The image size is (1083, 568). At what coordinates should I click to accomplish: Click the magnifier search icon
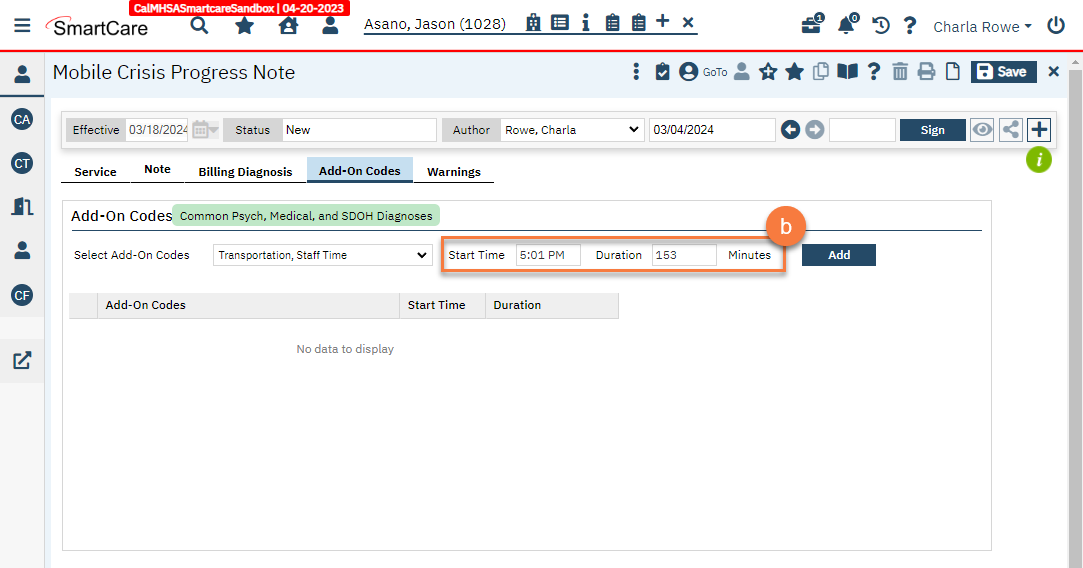click(200, 26)
